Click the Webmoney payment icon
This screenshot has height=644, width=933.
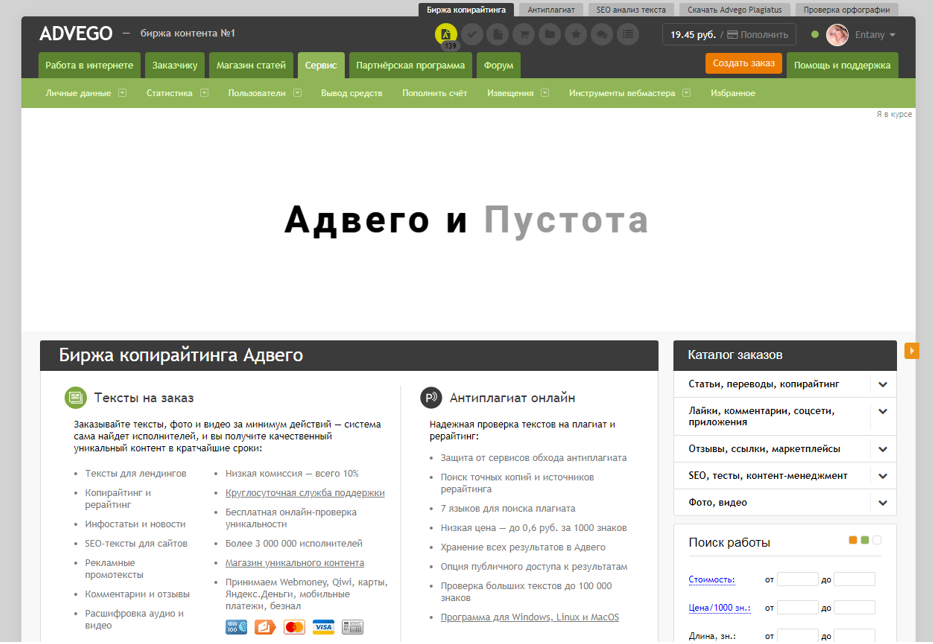236,627
